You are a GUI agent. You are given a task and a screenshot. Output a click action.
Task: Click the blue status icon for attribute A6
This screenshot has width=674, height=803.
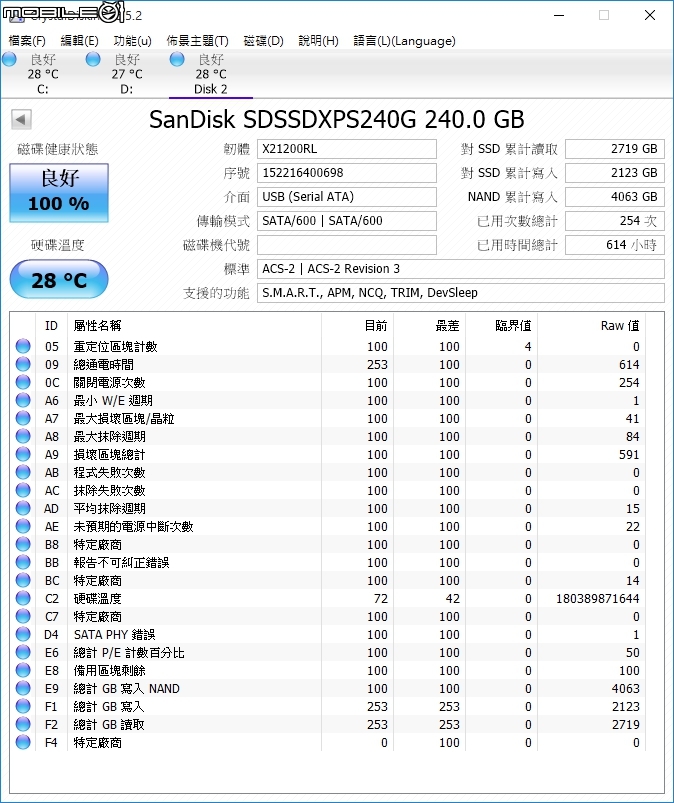coord(23,400)
